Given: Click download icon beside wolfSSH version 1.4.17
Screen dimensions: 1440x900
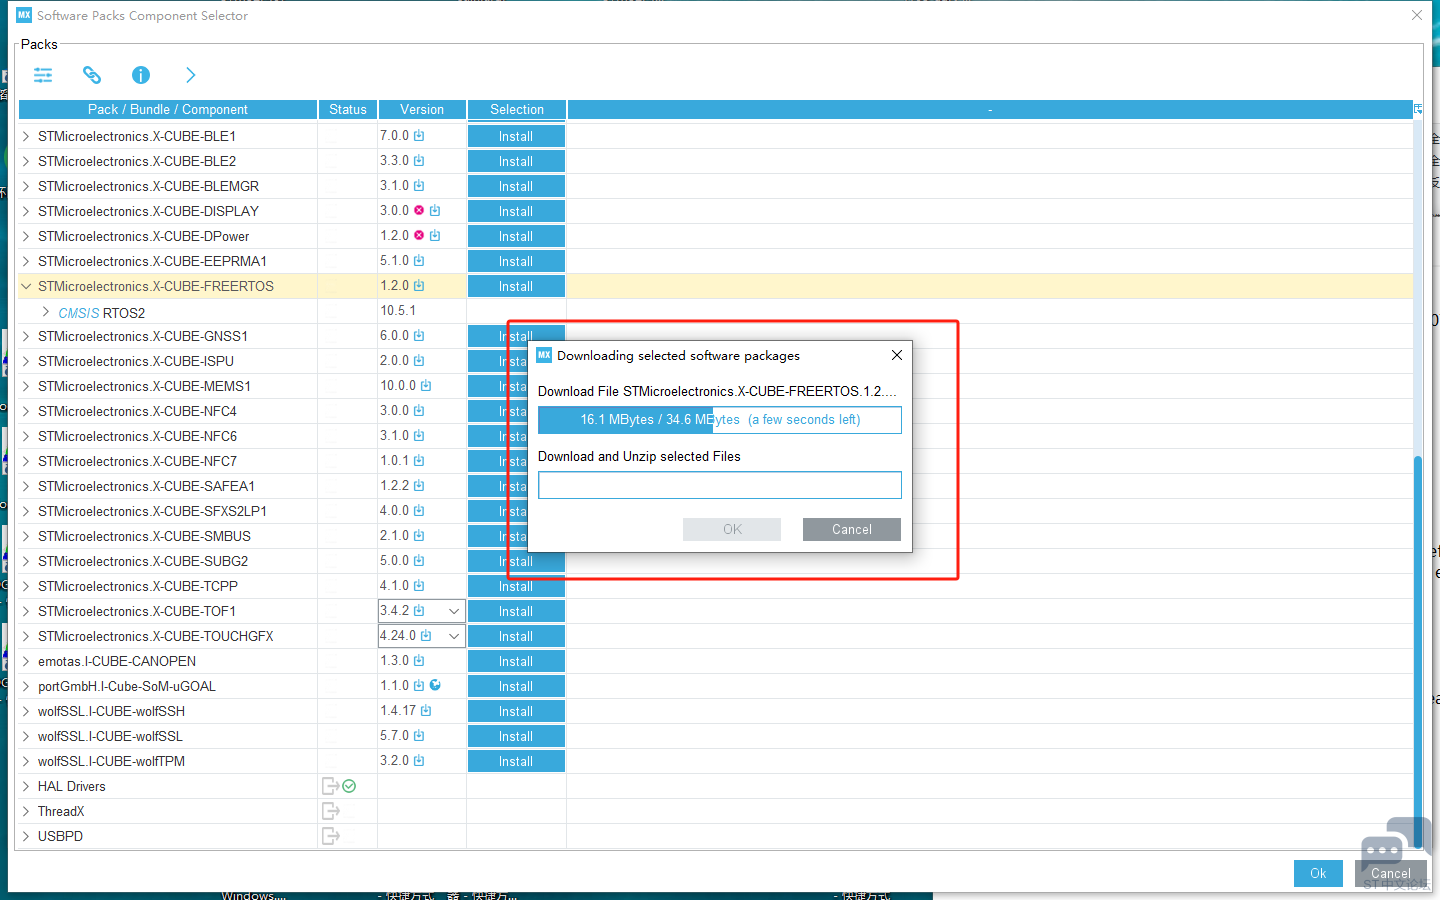Looking at the screenshot, I should coord(426,711).
